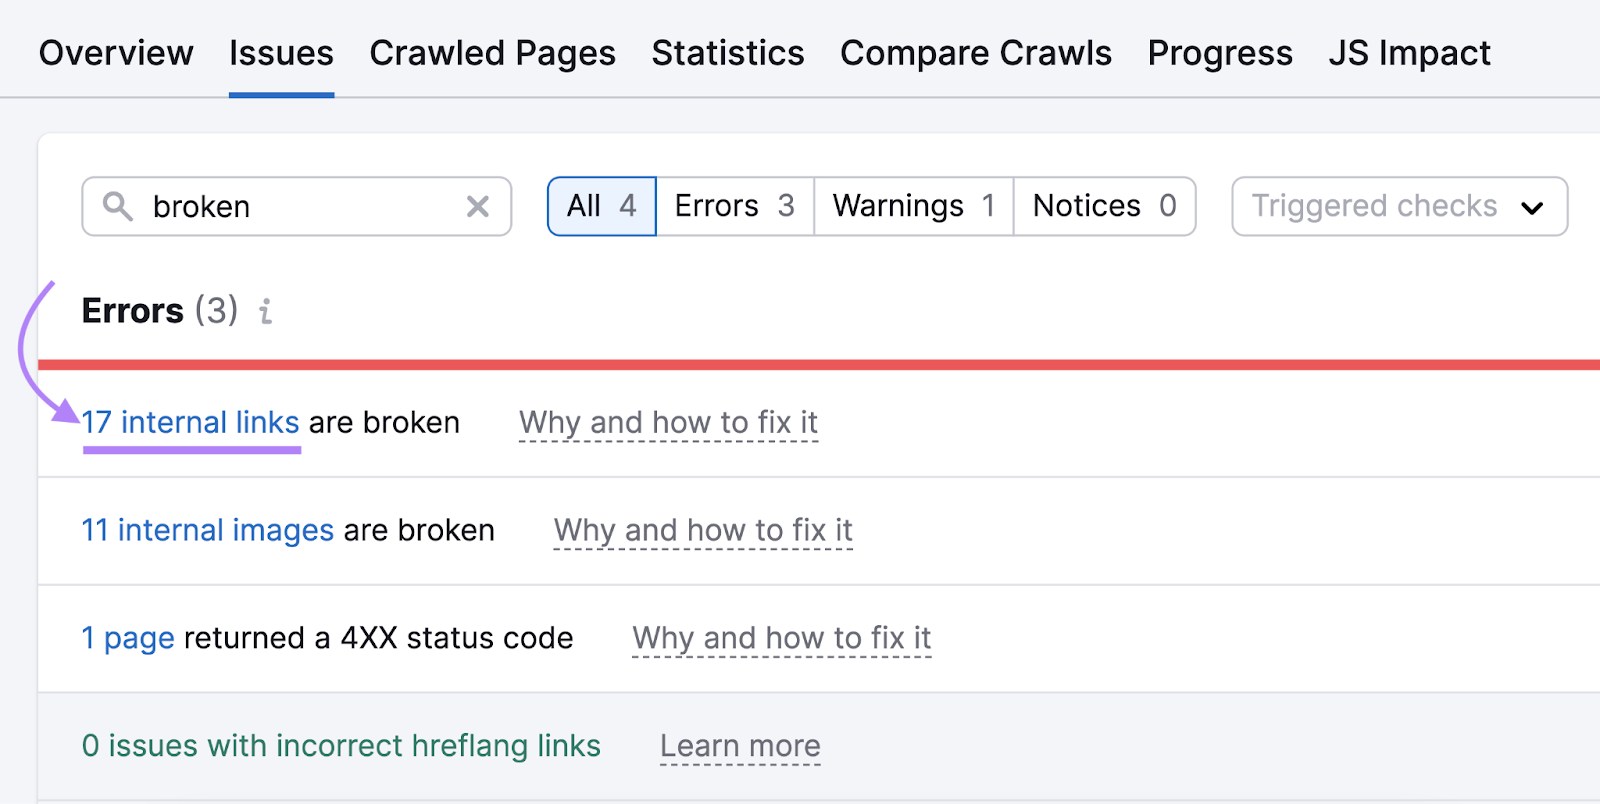View the Progress tab
The image size is (1600, 804).
pyautogui.click(x=1220, y=53)
